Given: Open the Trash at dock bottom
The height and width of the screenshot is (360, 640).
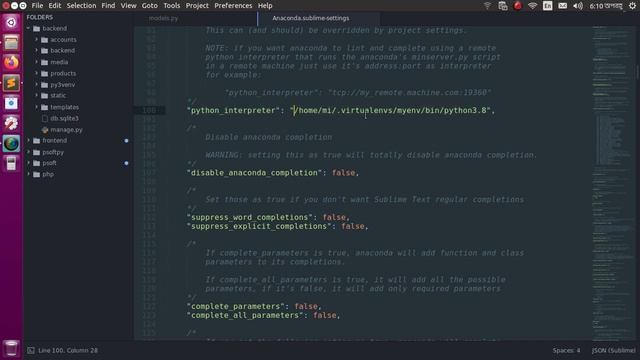Looking at the screenshot, I should (11, 348).
